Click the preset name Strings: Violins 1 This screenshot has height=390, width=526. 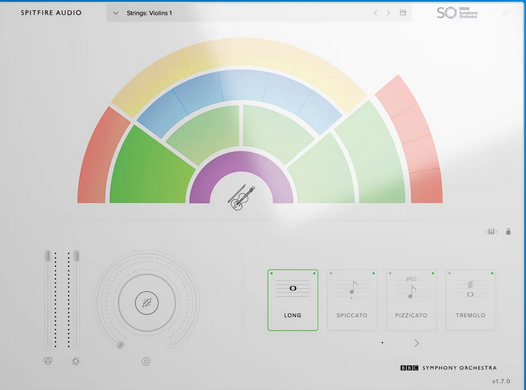coord(149,13)
